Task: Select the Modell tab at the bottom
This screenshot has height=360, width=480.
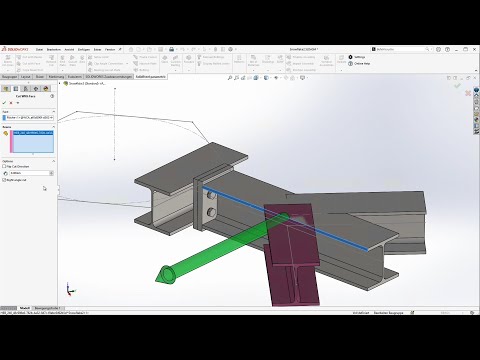Action: pyautogui.click(x=25, y=308)
